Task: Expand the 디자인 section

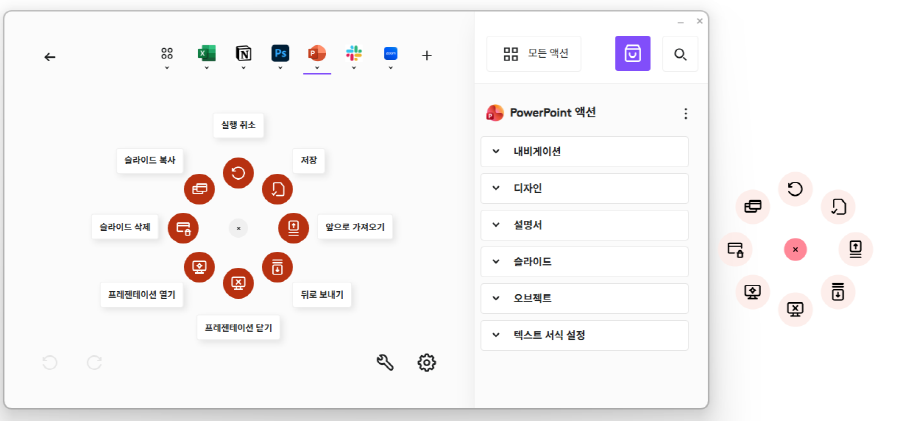Action: [585, 188]
